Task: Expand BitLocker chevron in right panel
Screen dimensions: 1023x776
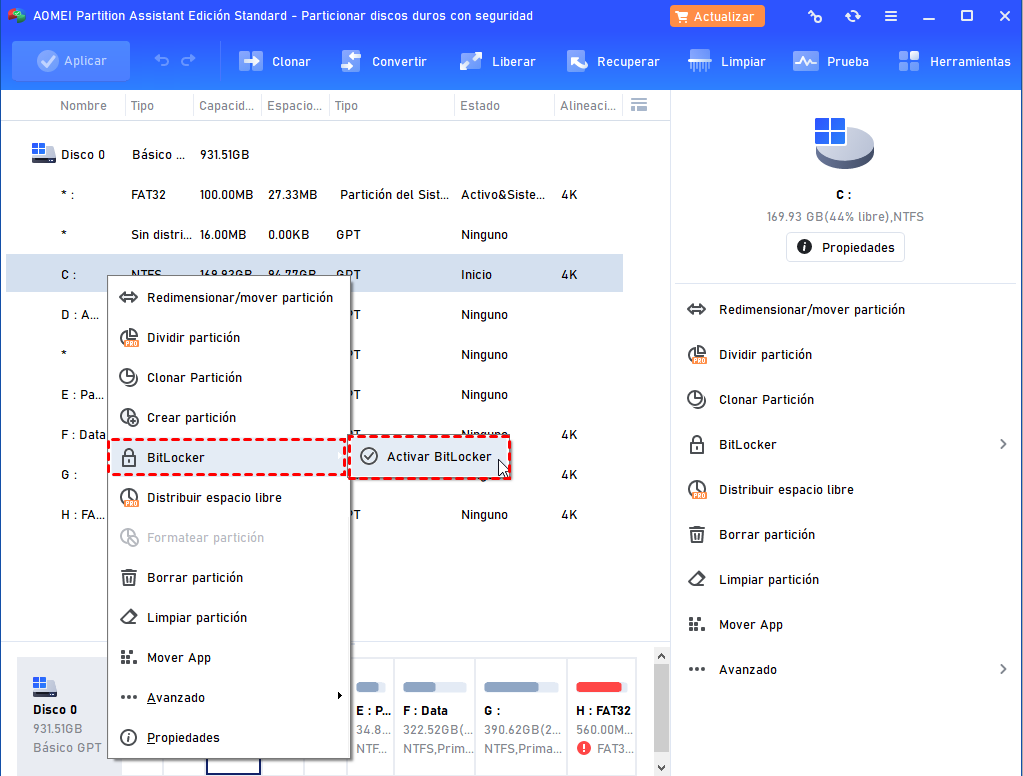Action: click(x=1003, y=444)
